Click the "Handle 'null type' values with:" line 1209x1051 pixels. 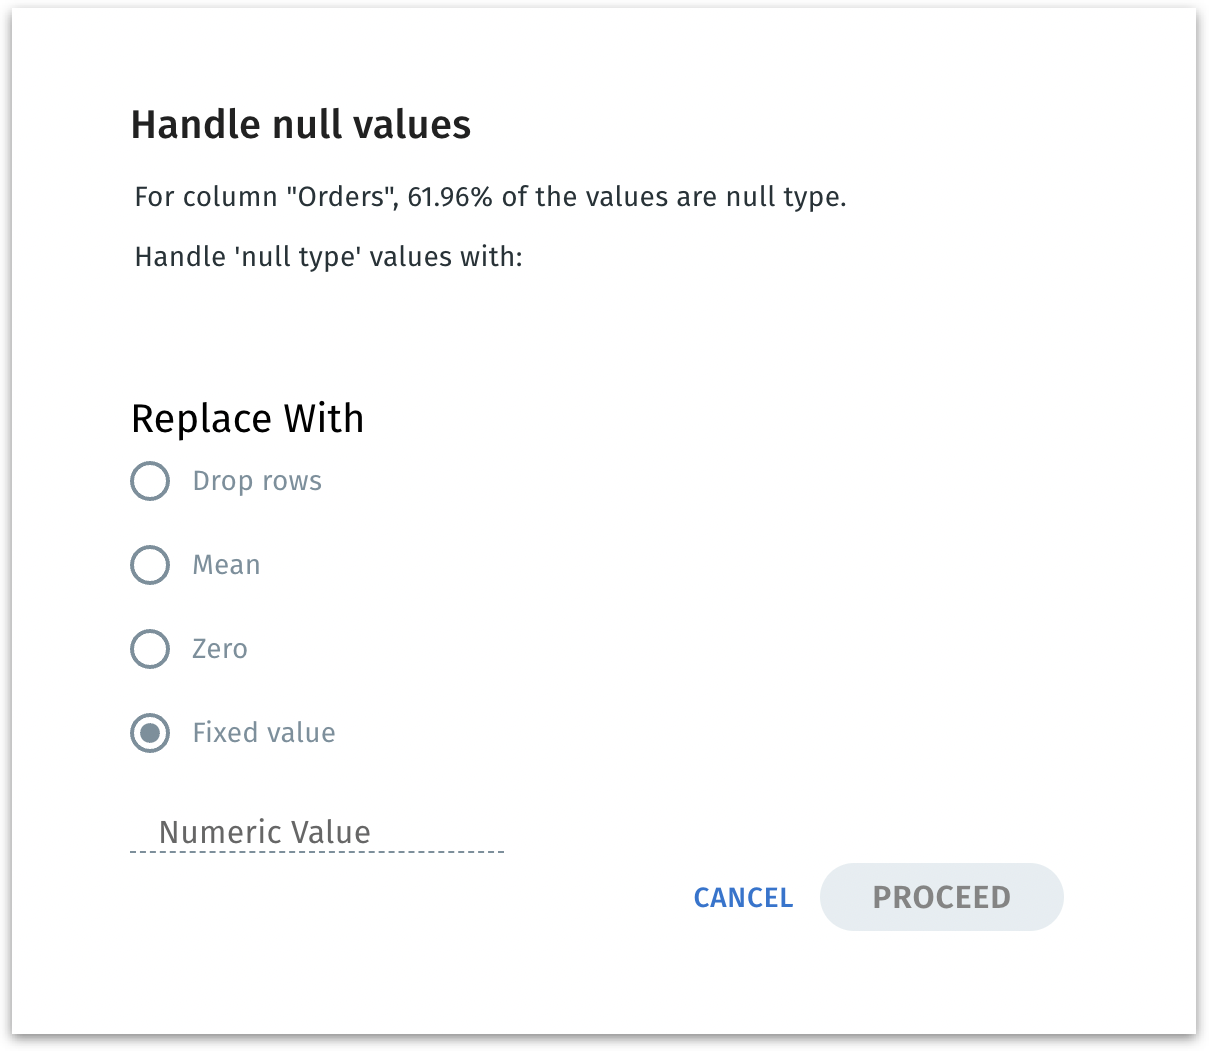(328, 257)
